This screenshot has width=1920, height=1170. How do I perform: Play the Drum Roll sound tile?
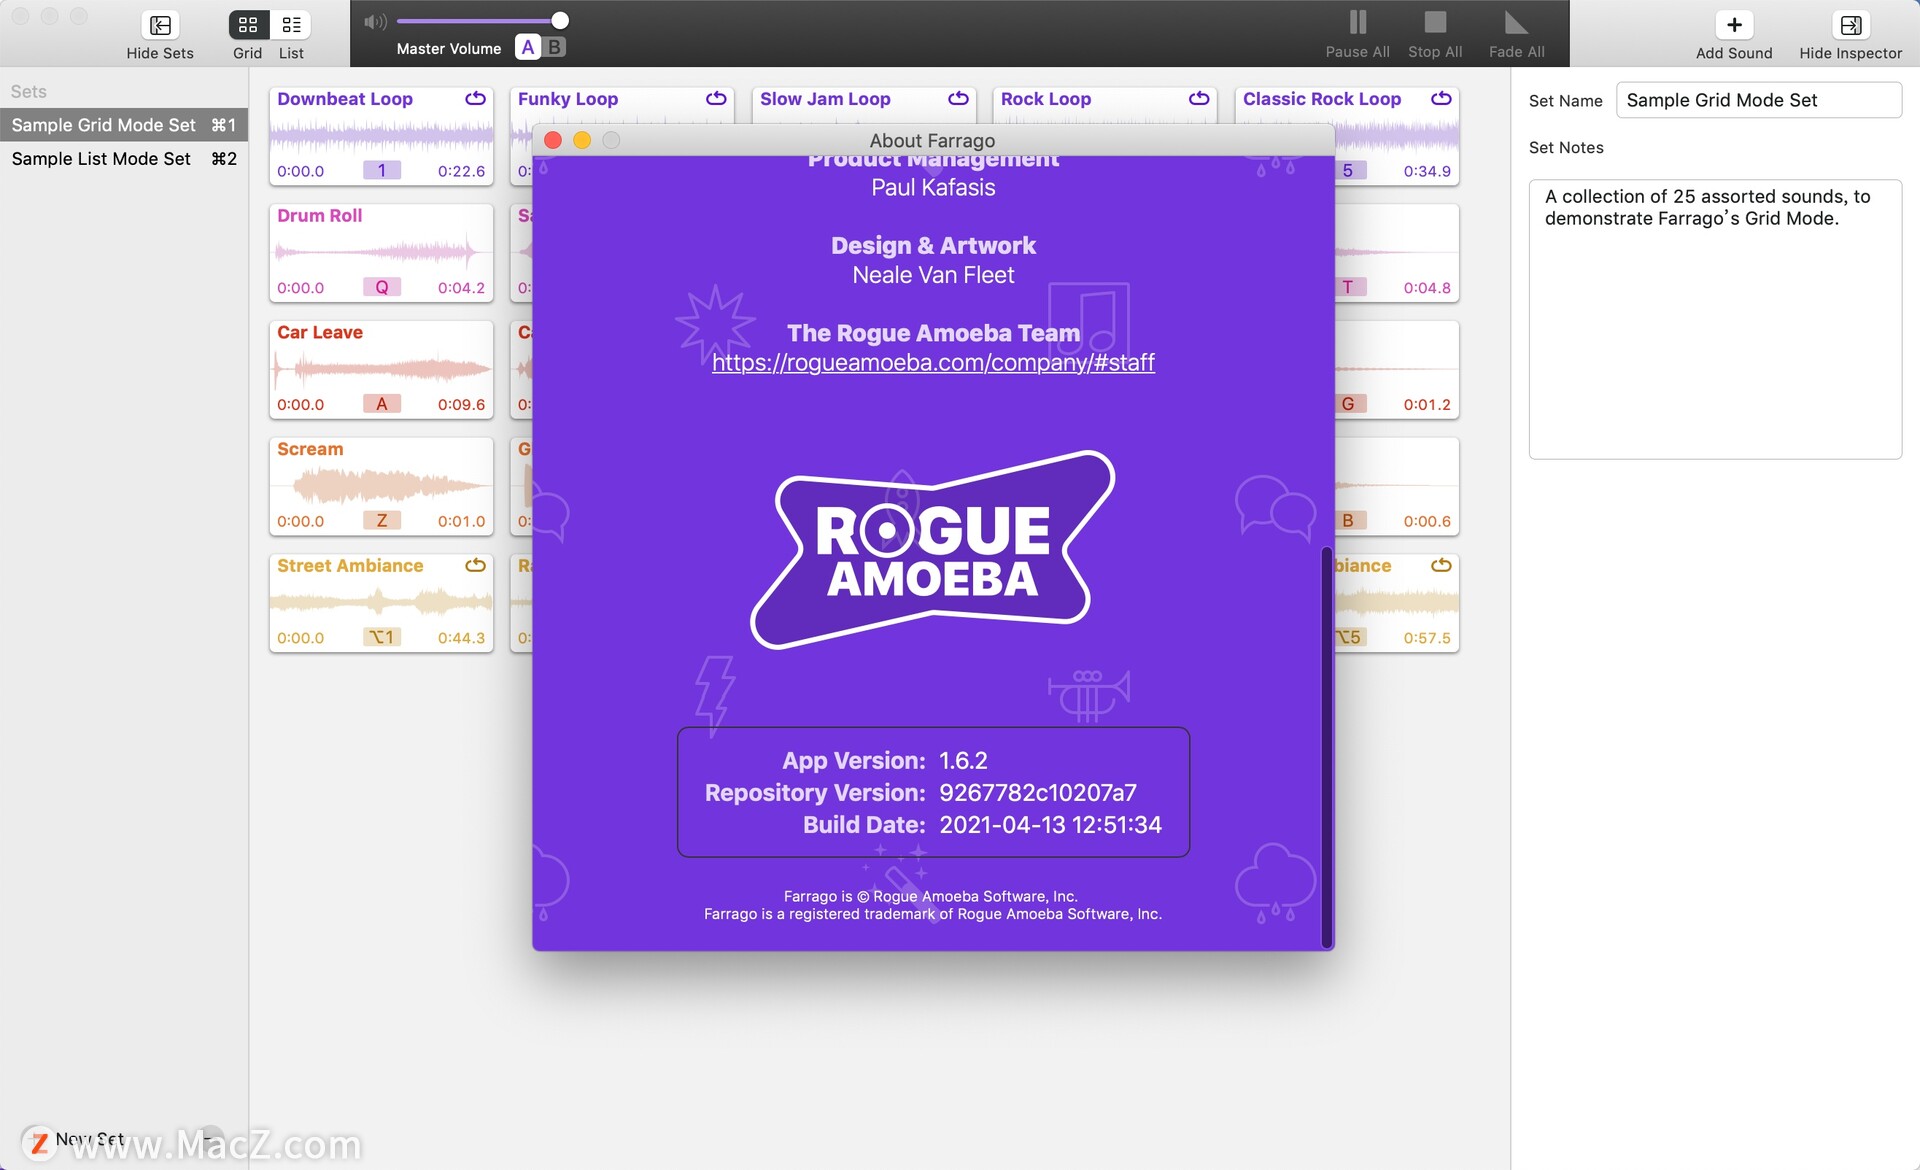381,252
